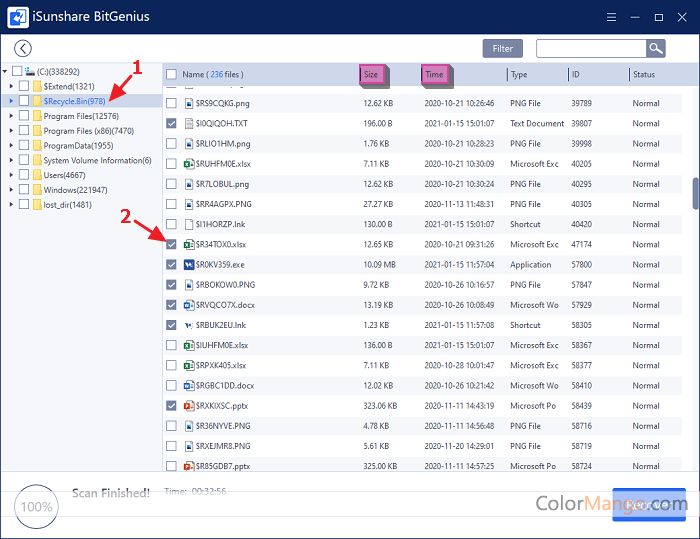700x539 pixels.
Task: Expand the Program Files(12576) tree node
Action: (11, 116)
